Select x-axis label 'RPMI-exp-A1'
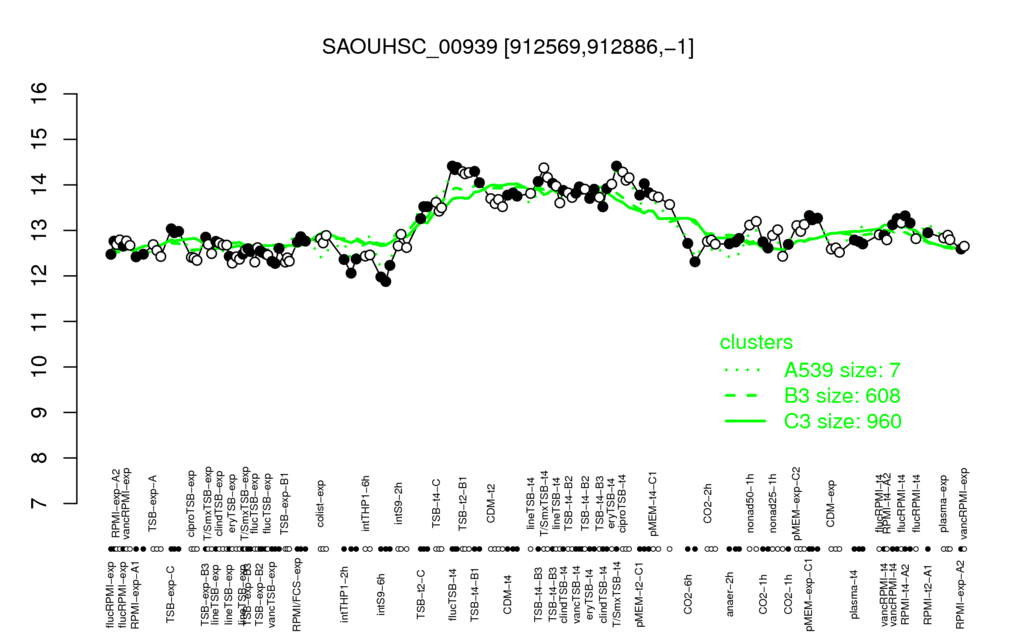Viewport: 1024px width, 640px height. 135,594
